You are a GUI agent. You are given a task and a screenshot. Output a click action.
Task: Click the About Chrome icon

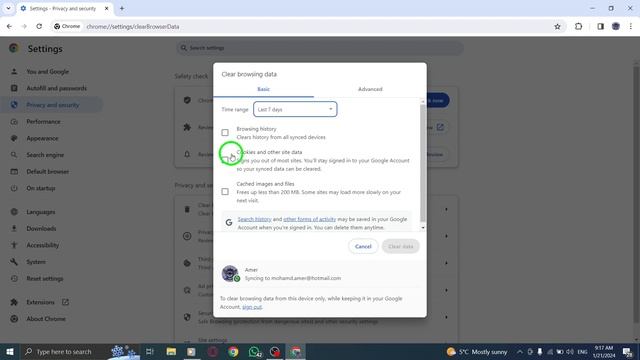click(14, 319)
